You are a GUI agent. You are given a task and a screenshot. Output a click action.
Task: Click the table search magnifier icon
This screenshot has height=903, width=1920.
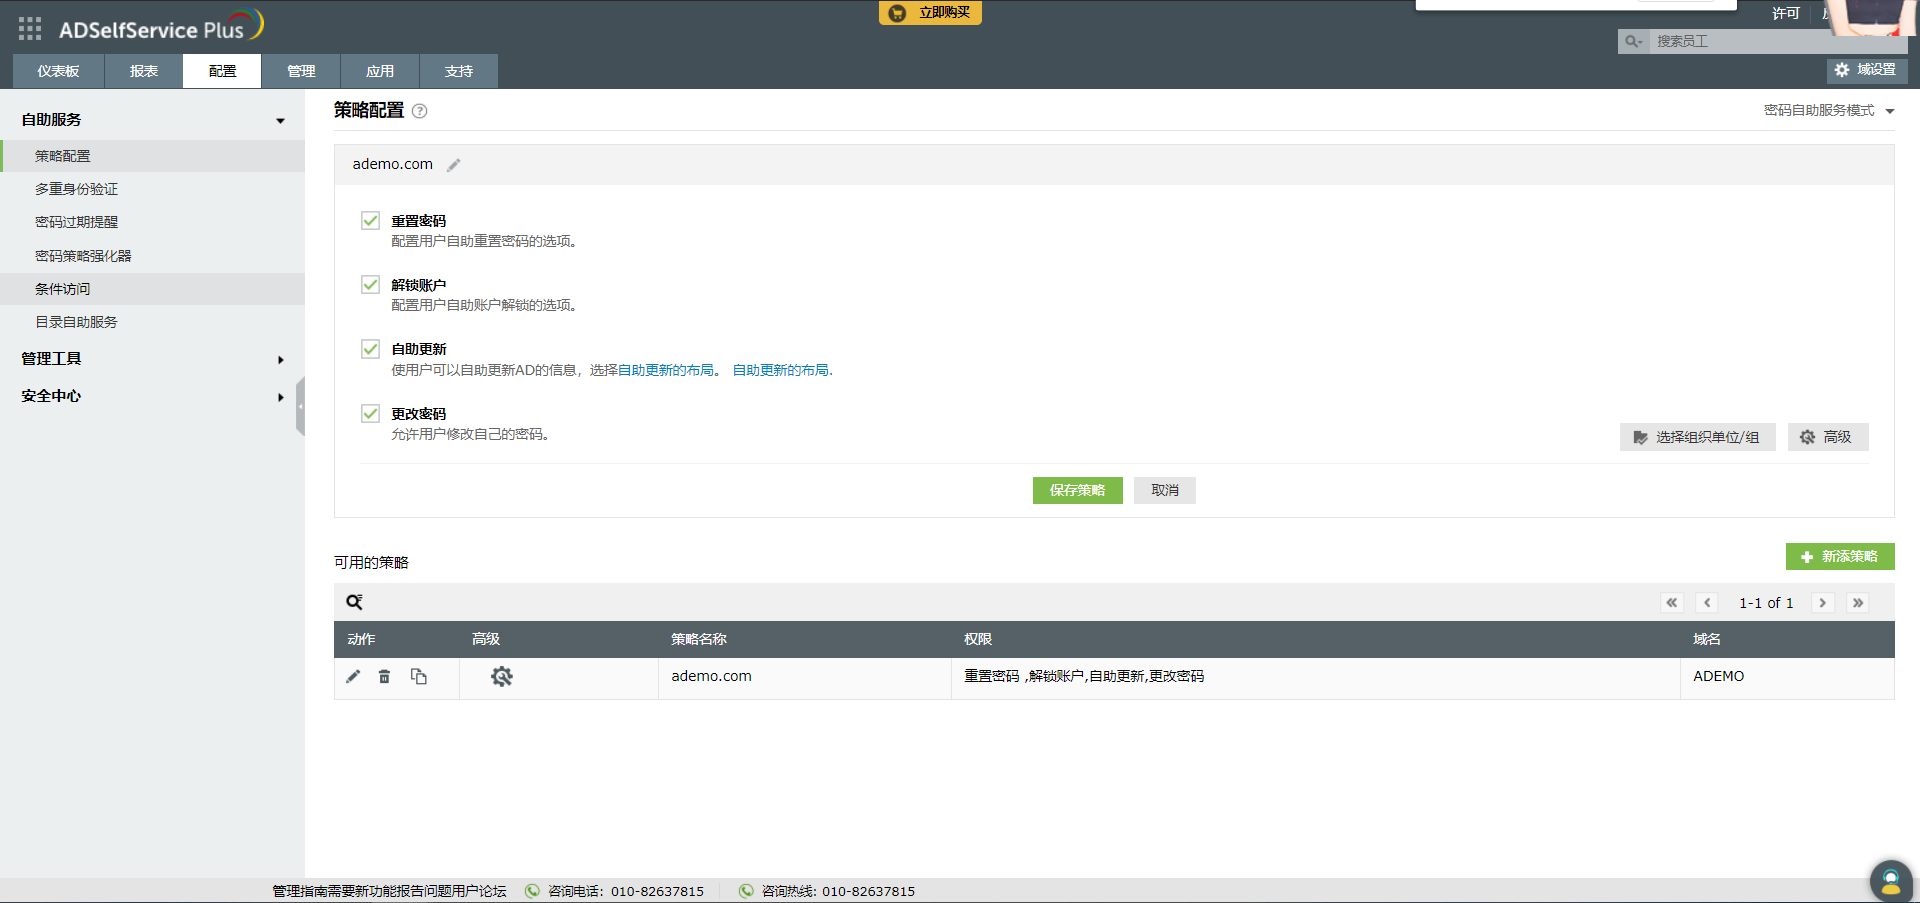(x=354, y=602)
